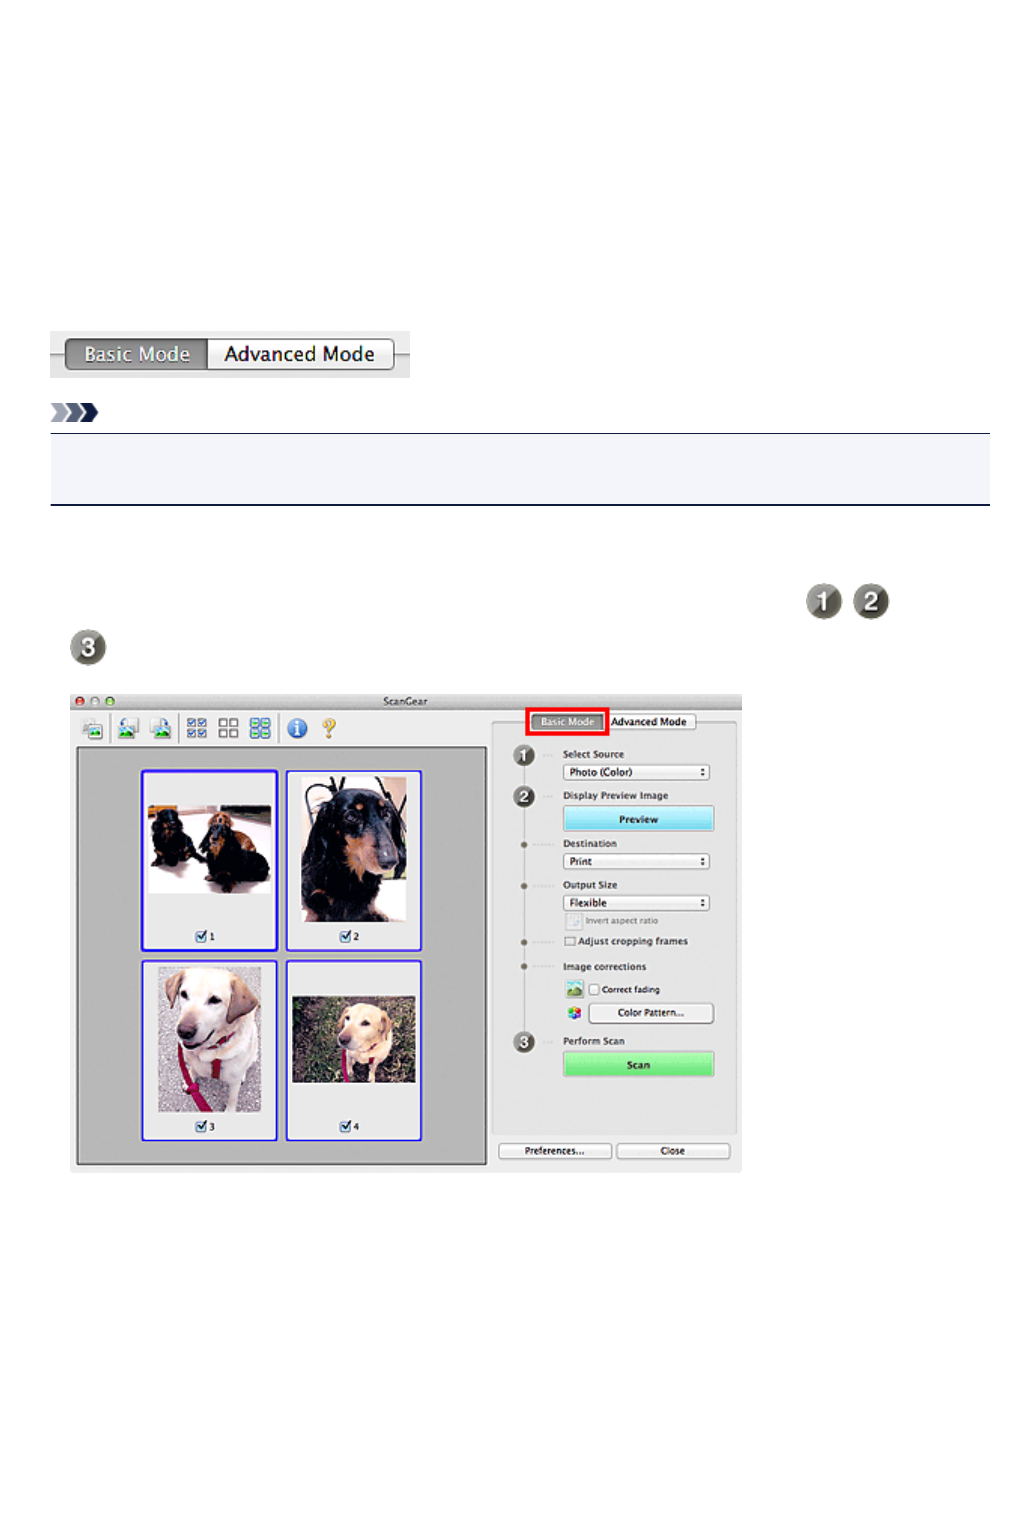Click the enlarged Basic Mode tab above the note
This screenshot has height=1514, width=1021.
[x=137, y=354]
